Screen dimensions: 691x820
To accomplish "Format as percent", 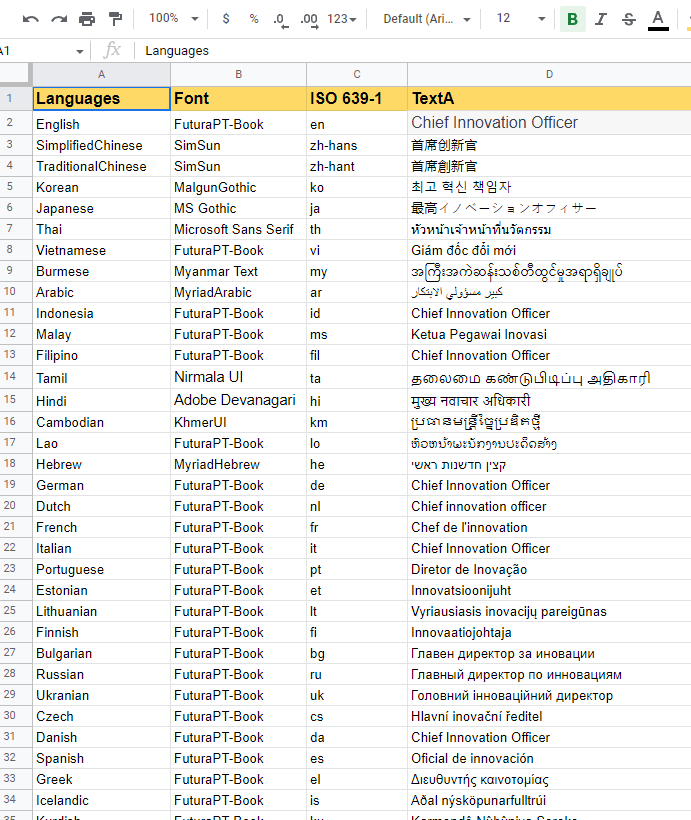I will tap(254, 19).
